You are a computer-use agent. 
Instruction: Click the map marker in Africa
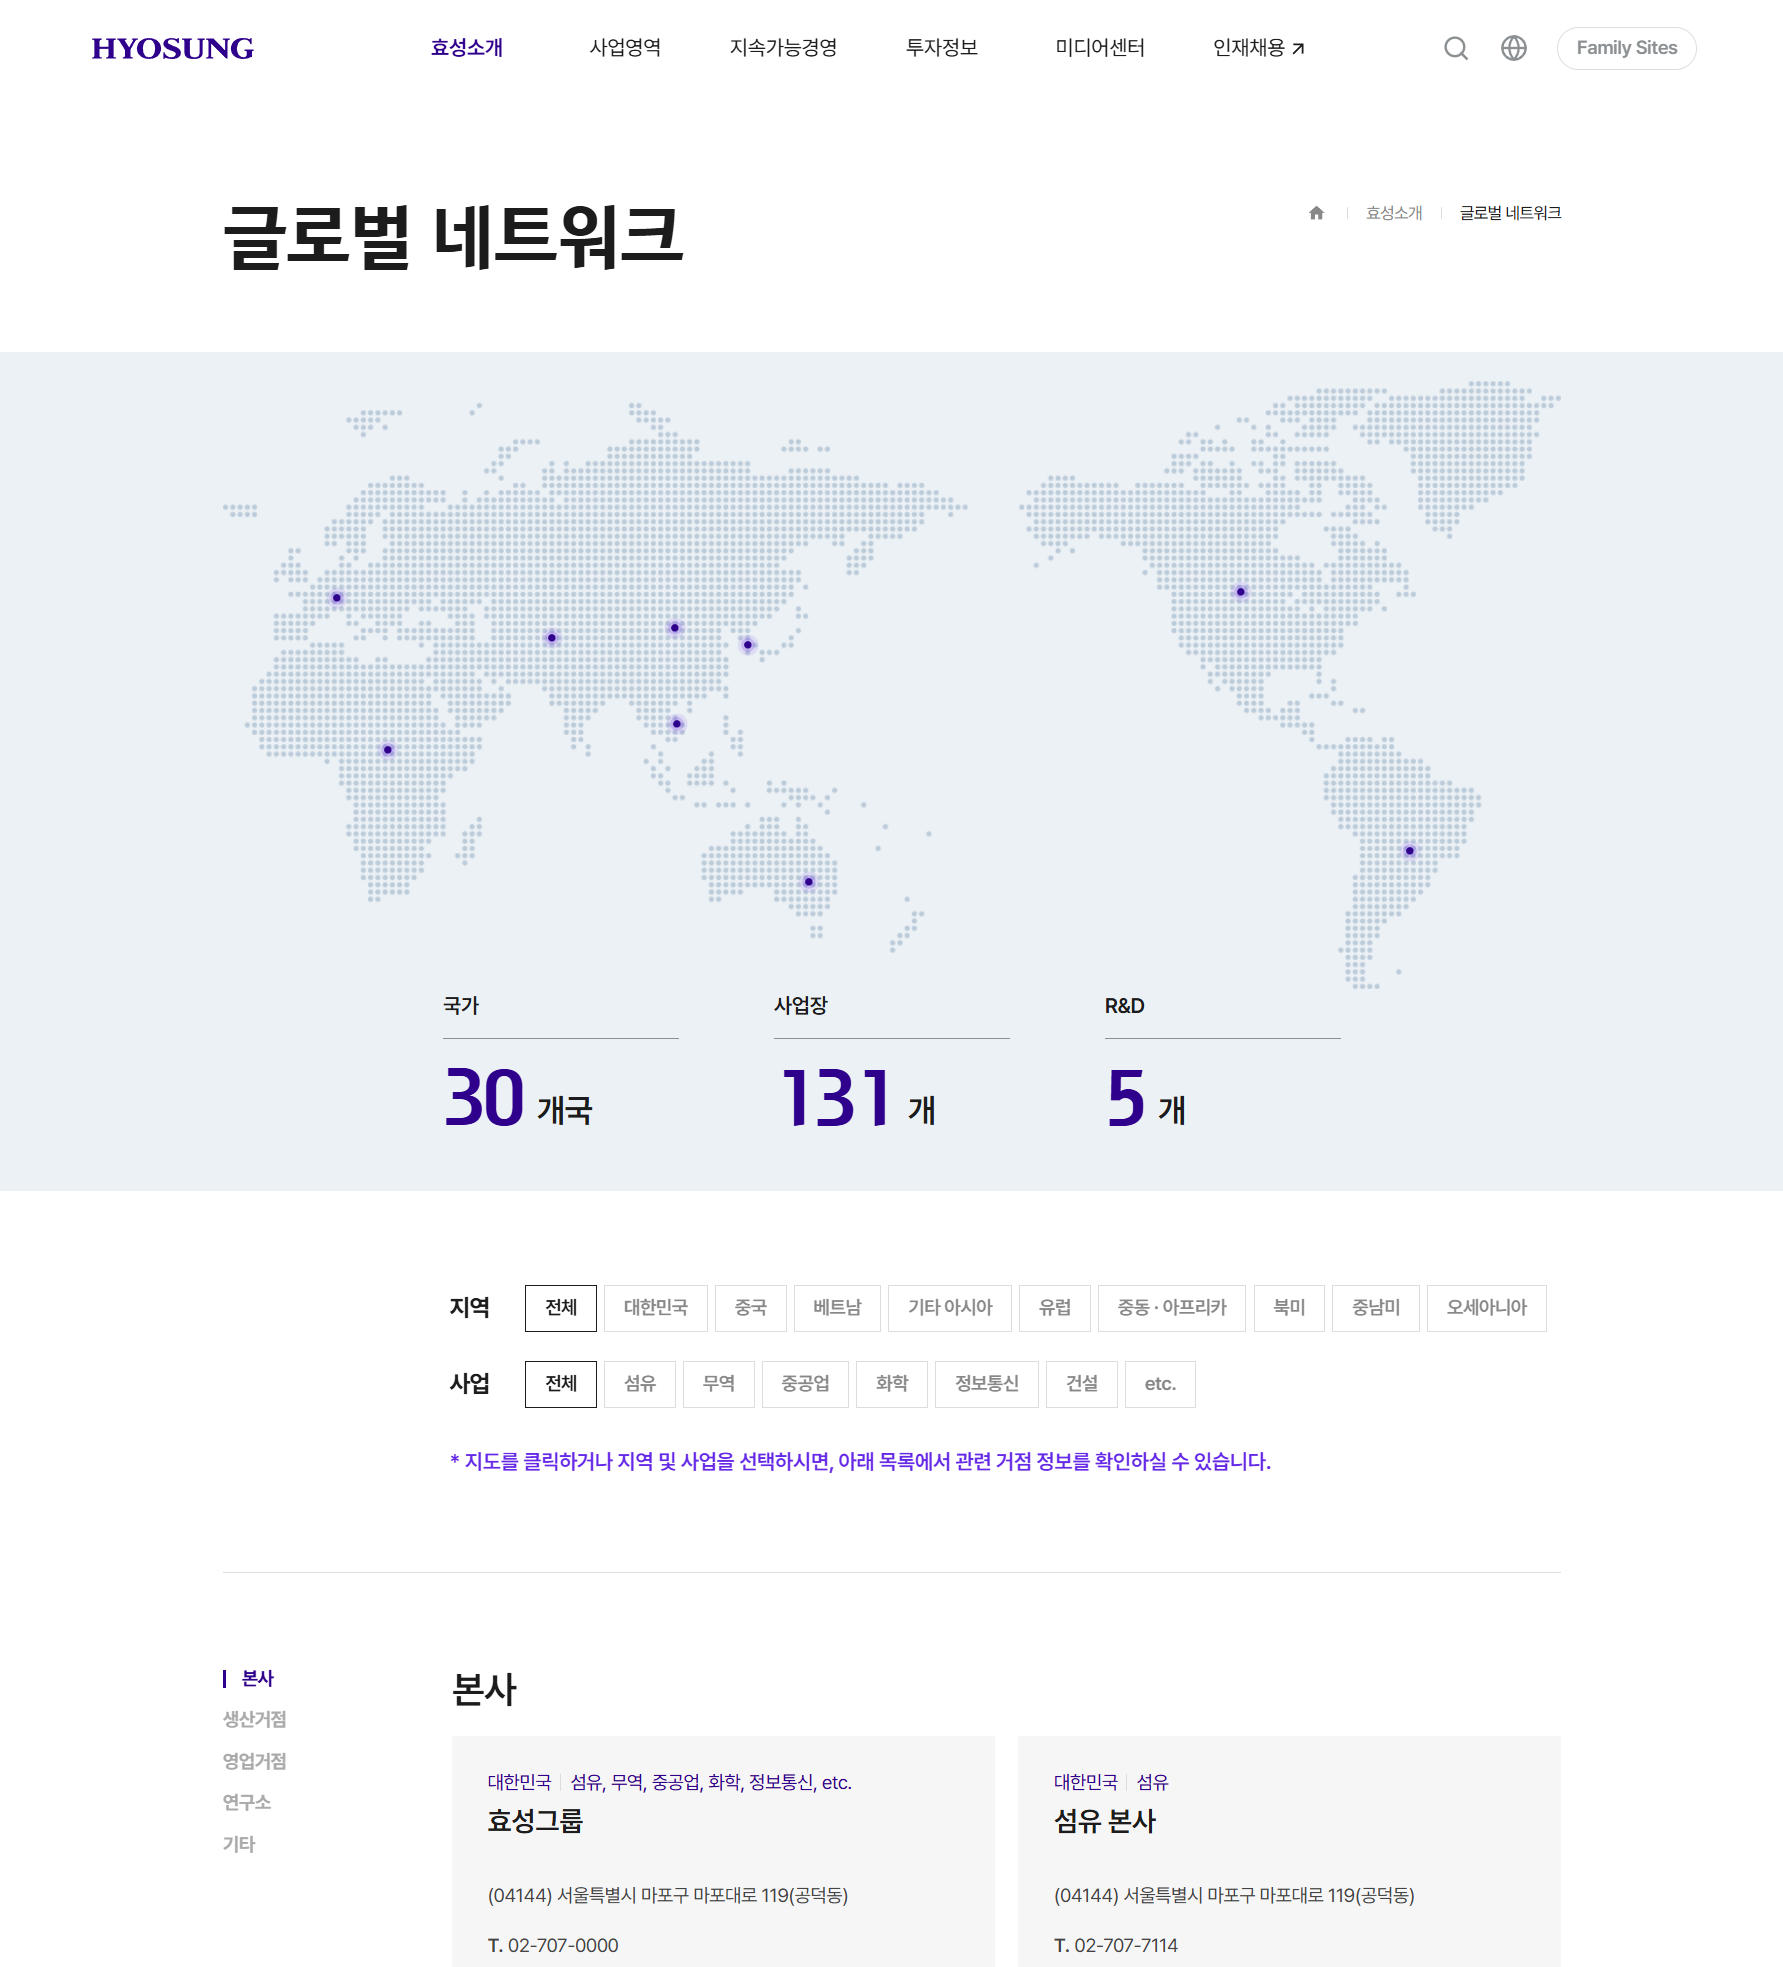[388, 750]
